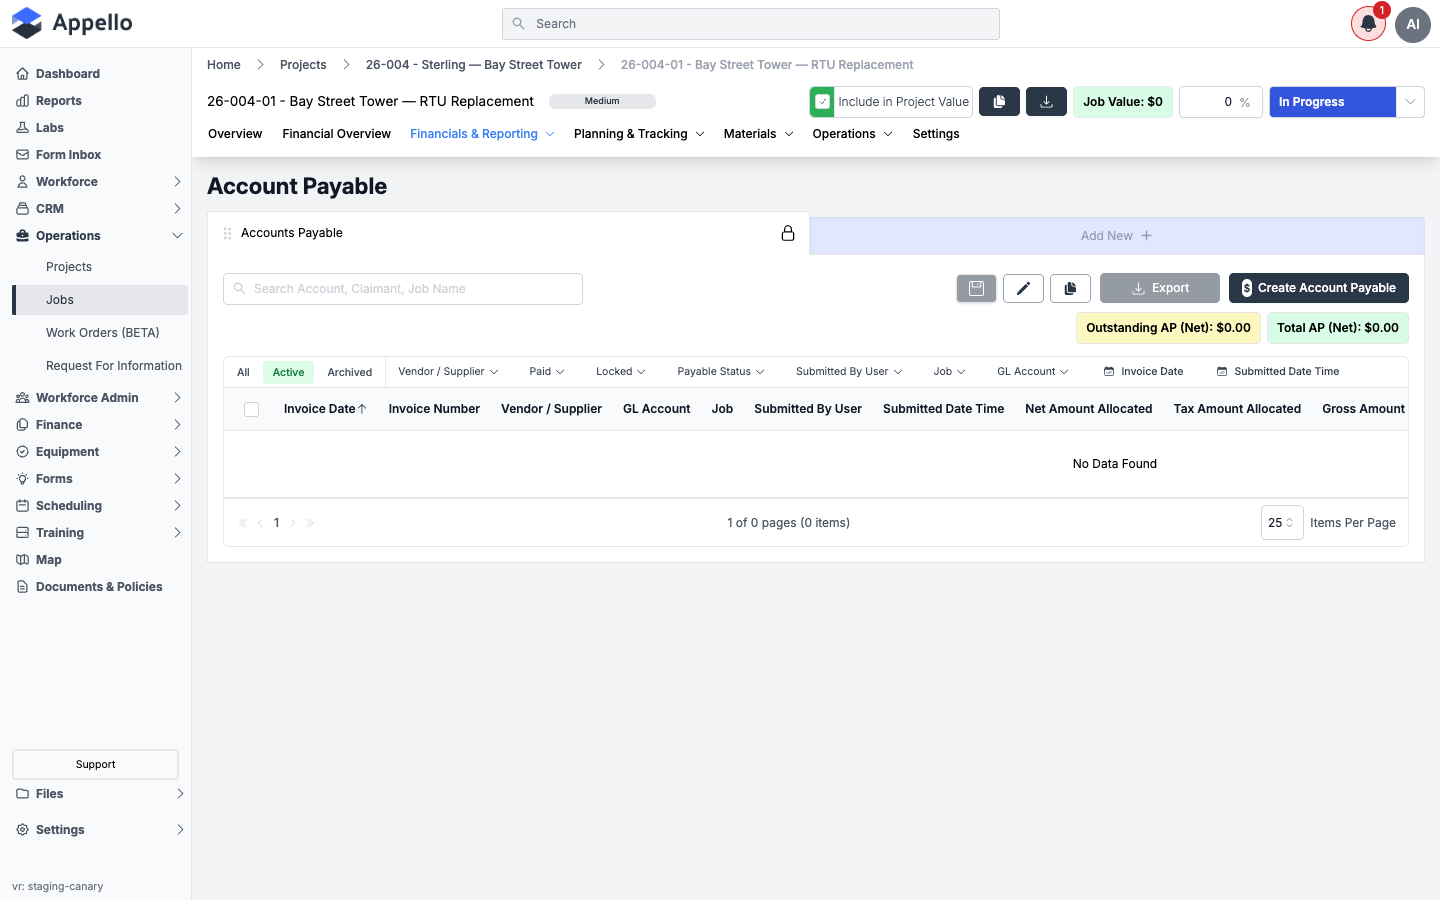Click Create Account Payable button

[x=1319, y=288]
